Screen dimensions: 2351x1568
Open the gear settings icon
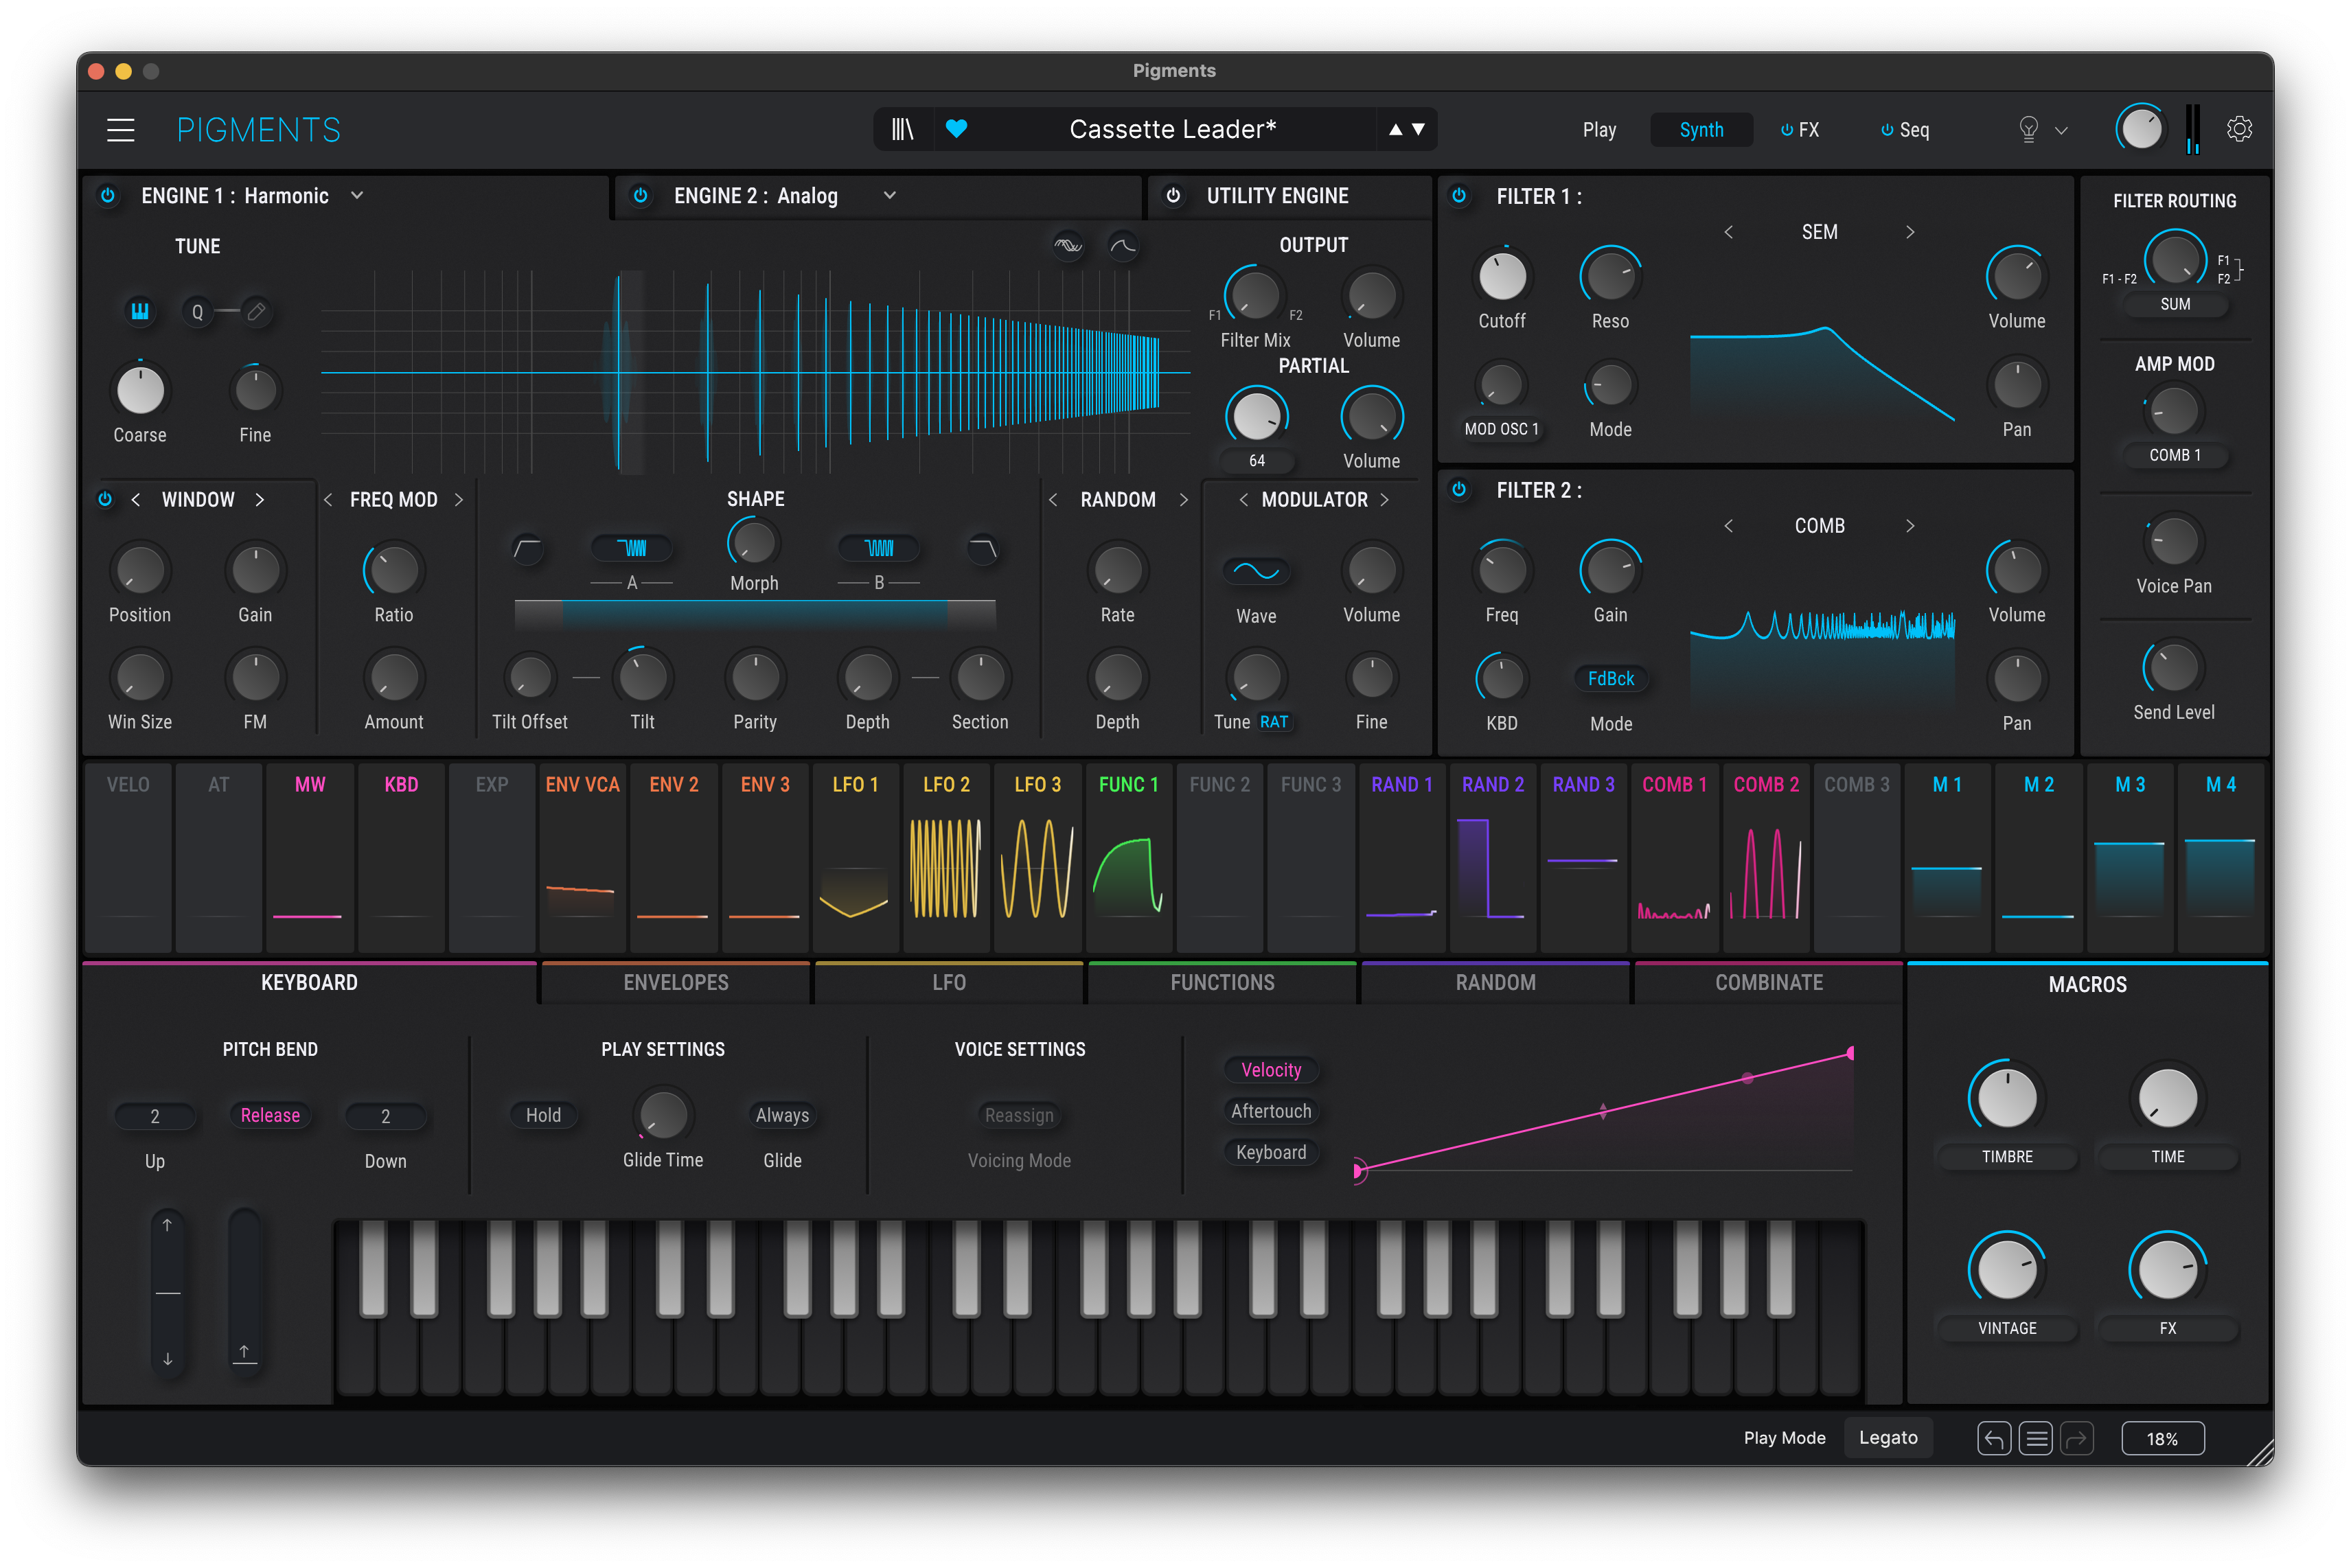point(2239,129)
